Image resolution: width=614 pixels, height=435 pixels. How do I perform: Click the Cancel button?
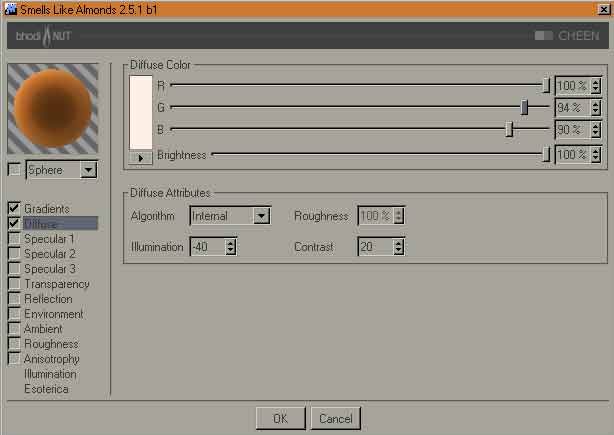(335, 418)
